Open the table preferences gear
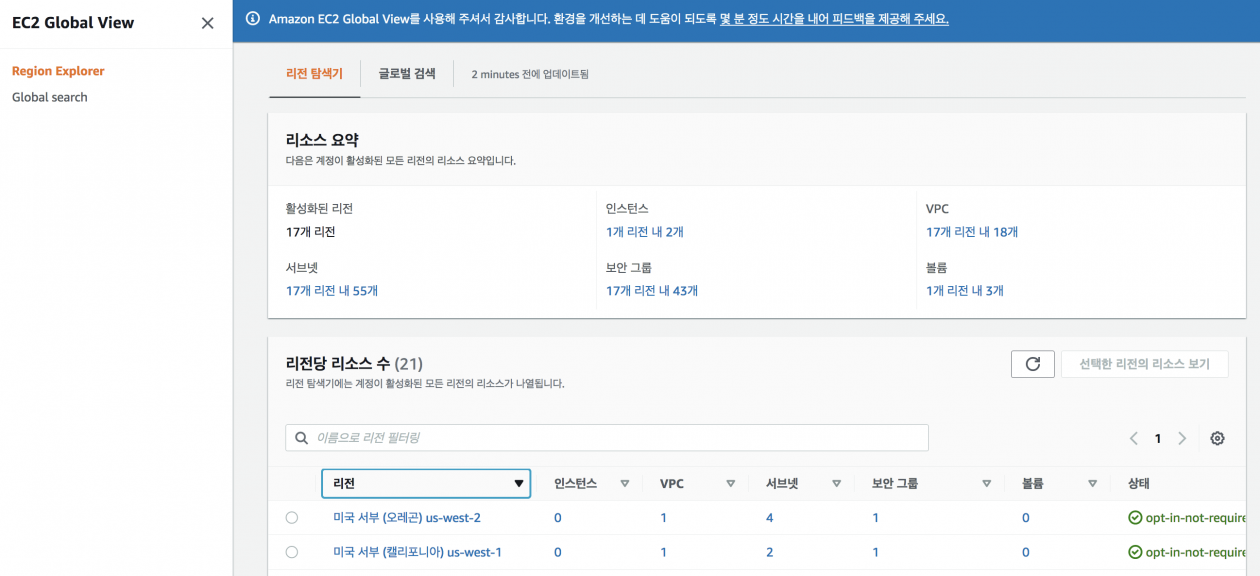This screenshot has width=1260, height=576. 1217,437
